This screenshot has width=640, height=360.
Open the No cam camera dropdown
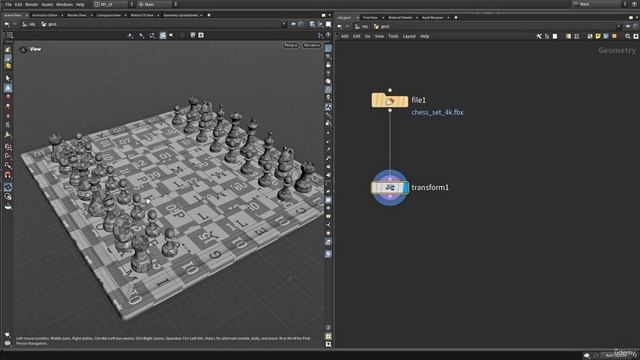coord(311,45)
